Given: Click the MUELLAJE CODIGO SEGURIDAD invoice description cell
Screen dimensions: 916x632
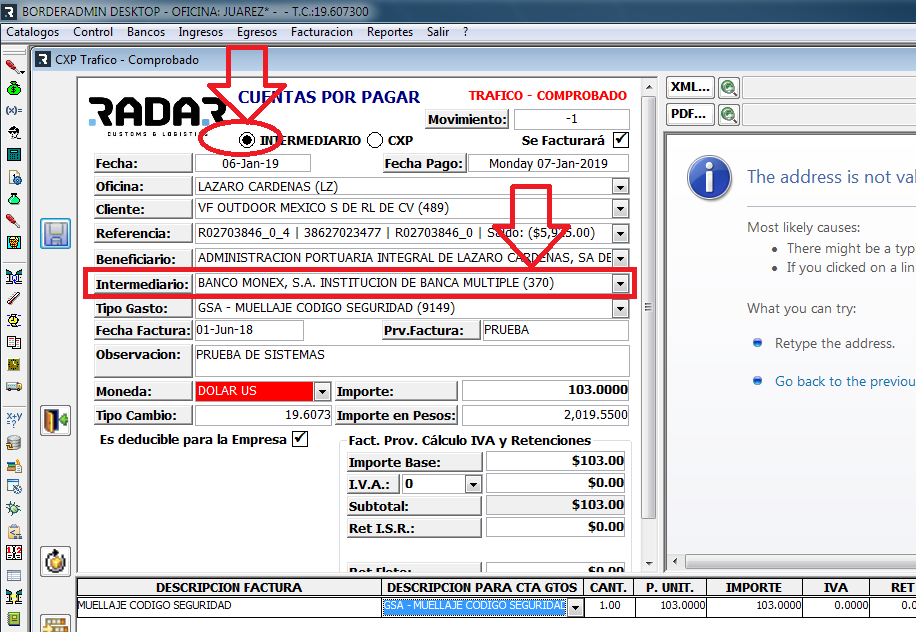Looking at the screenshot, I should point(229,606).
